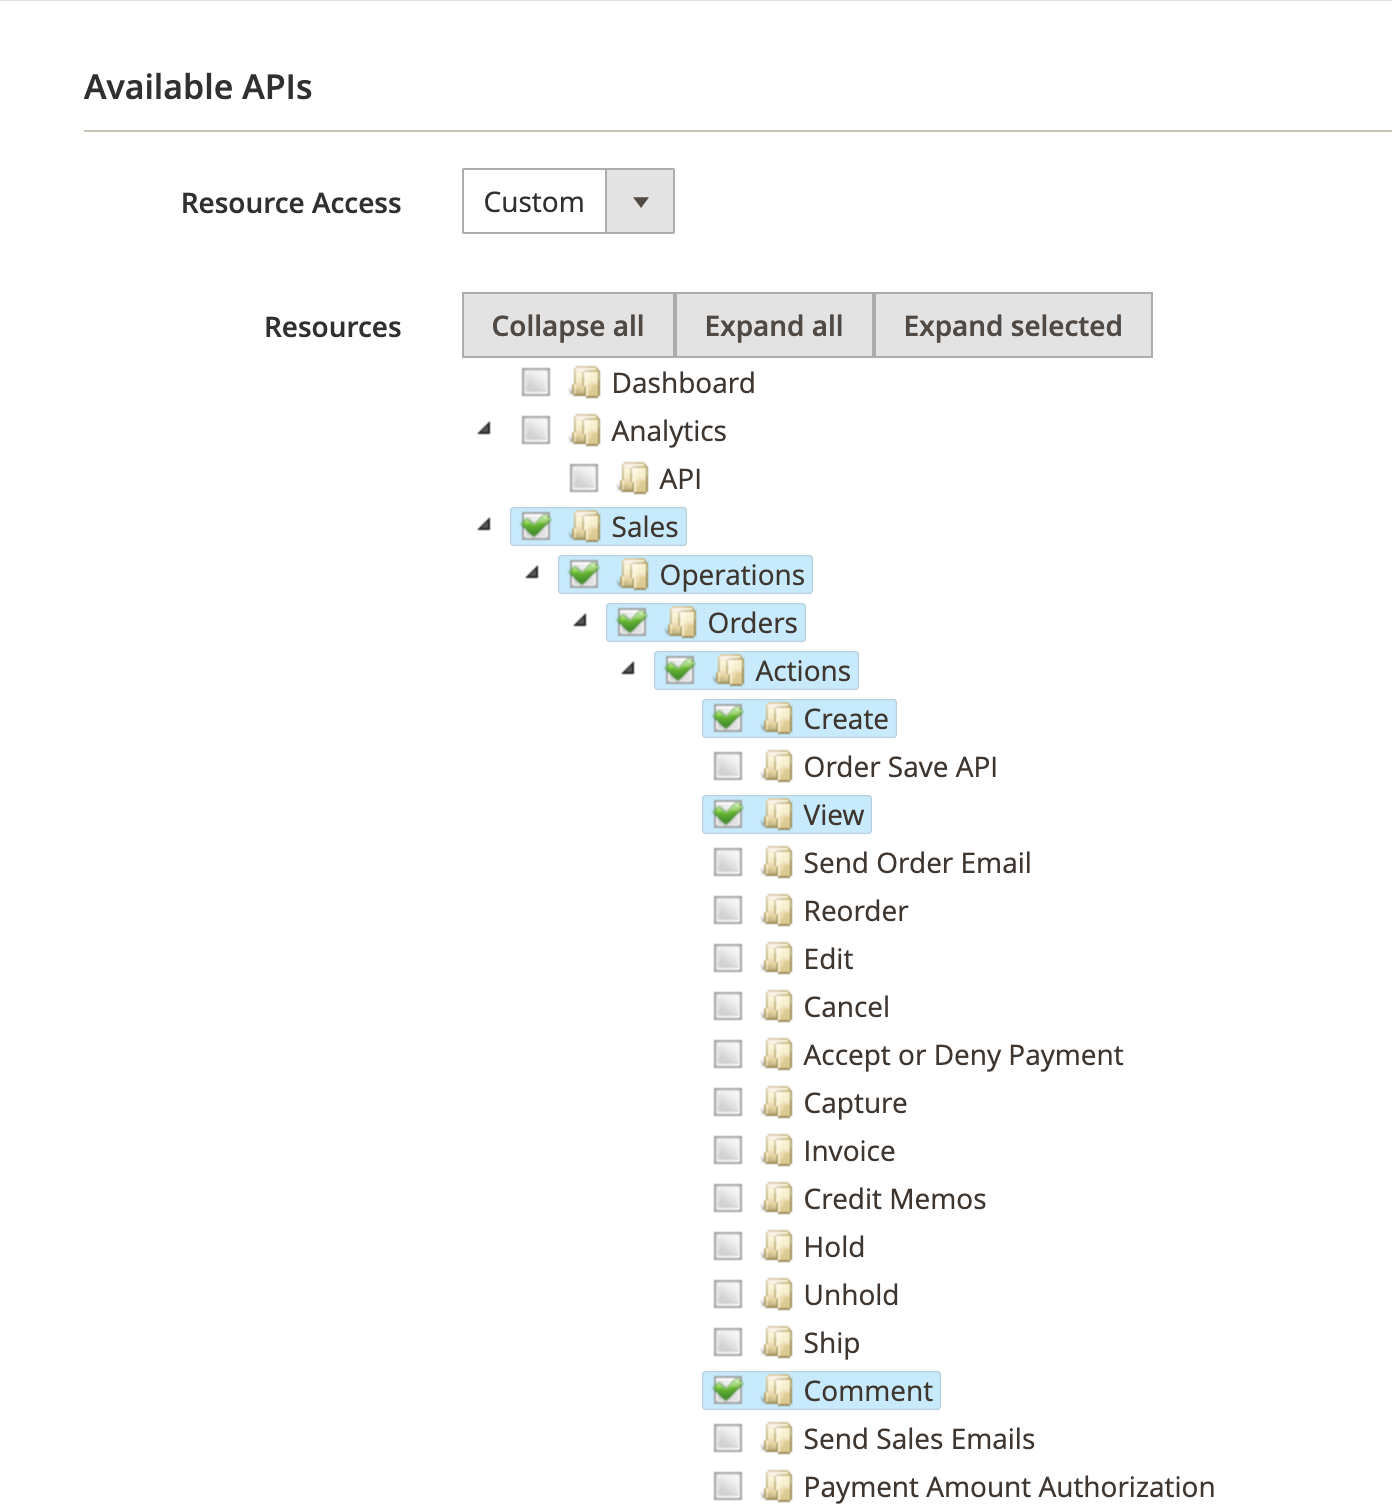Viewport: 1392px width, 1506px height.
Task: Open the Resource Access dropdown
Action: point(568,201)
